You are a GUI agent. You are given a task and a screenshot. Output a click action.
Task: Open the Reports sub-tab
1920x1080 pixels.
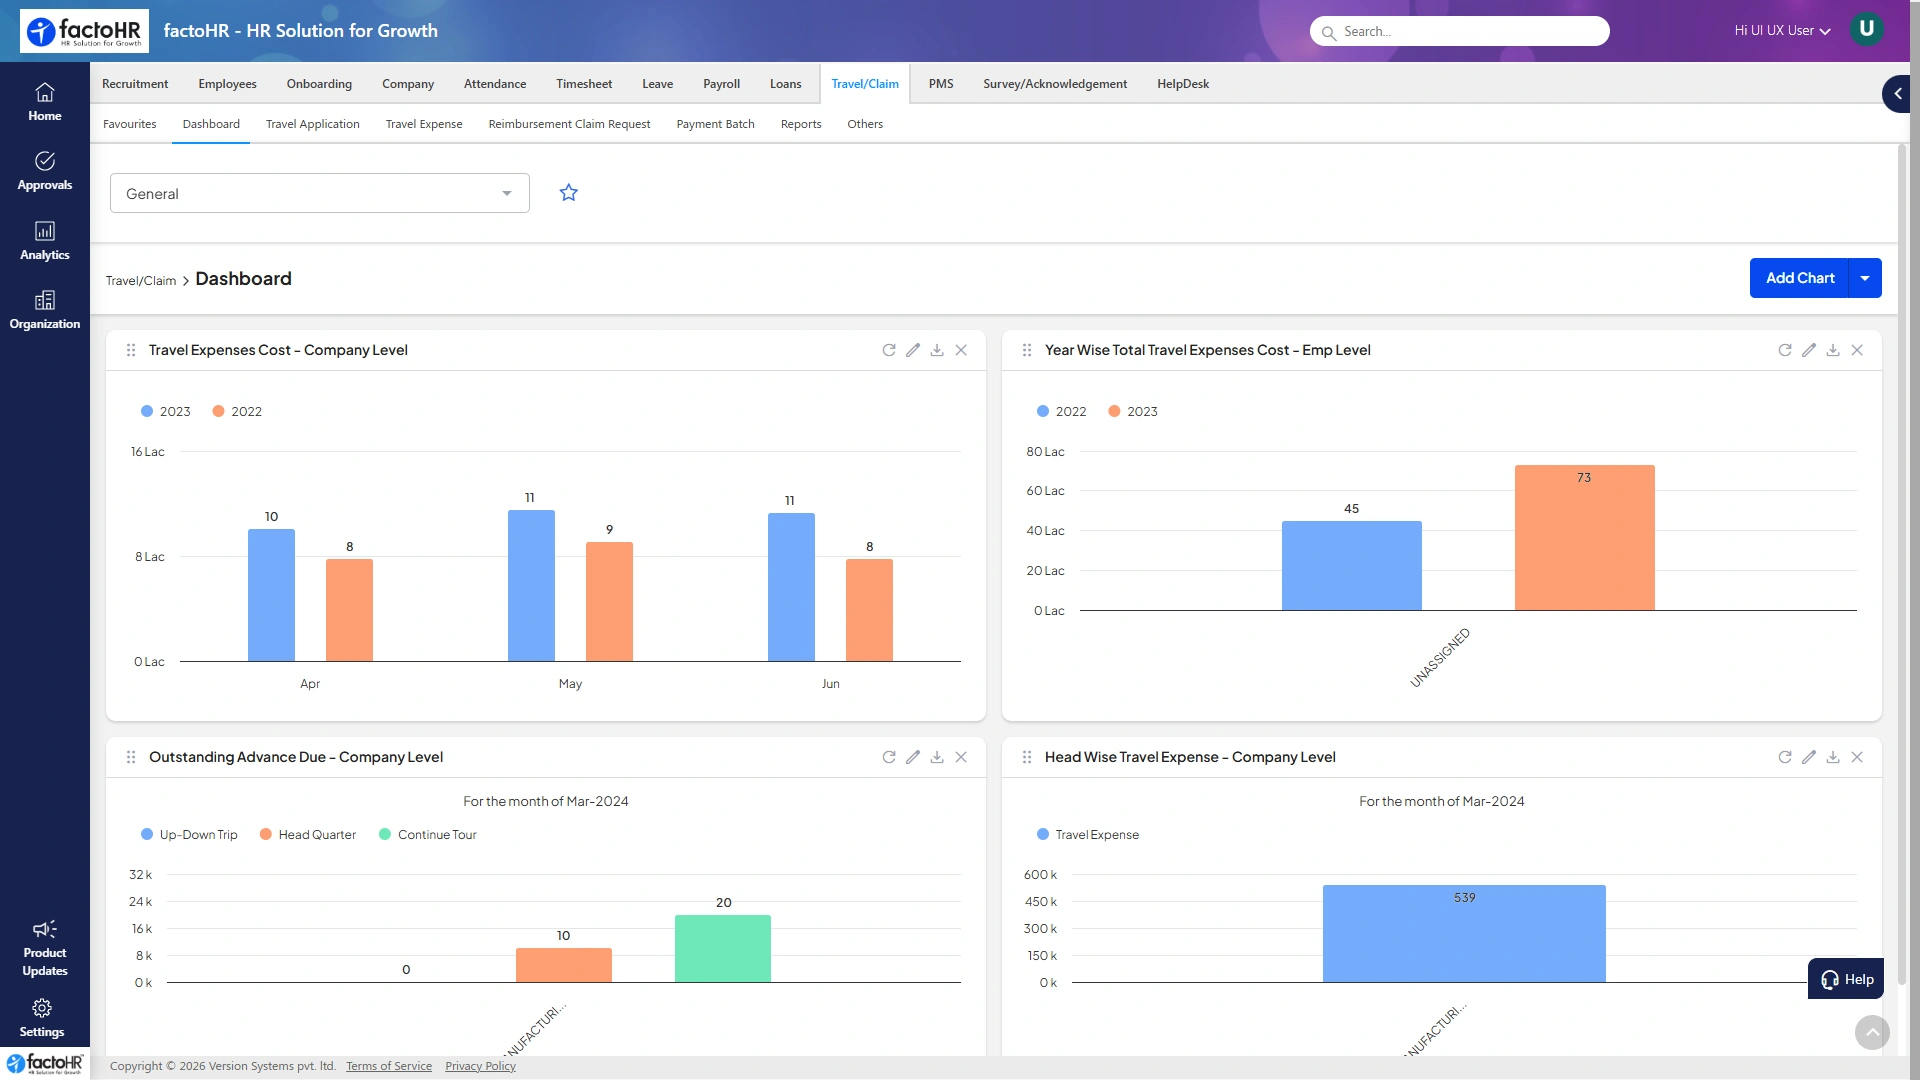point(801,124)
